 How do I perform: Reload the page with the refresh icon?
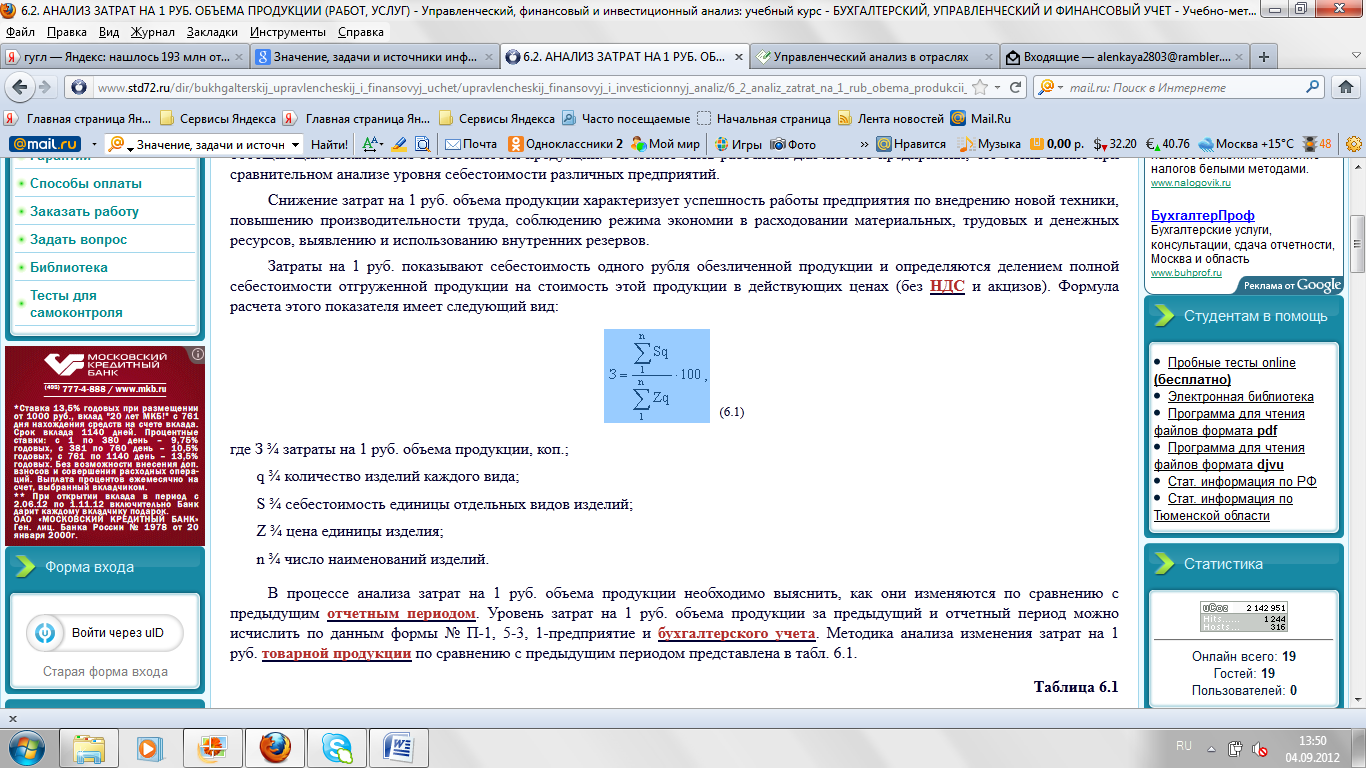[x=1015, y=87]
